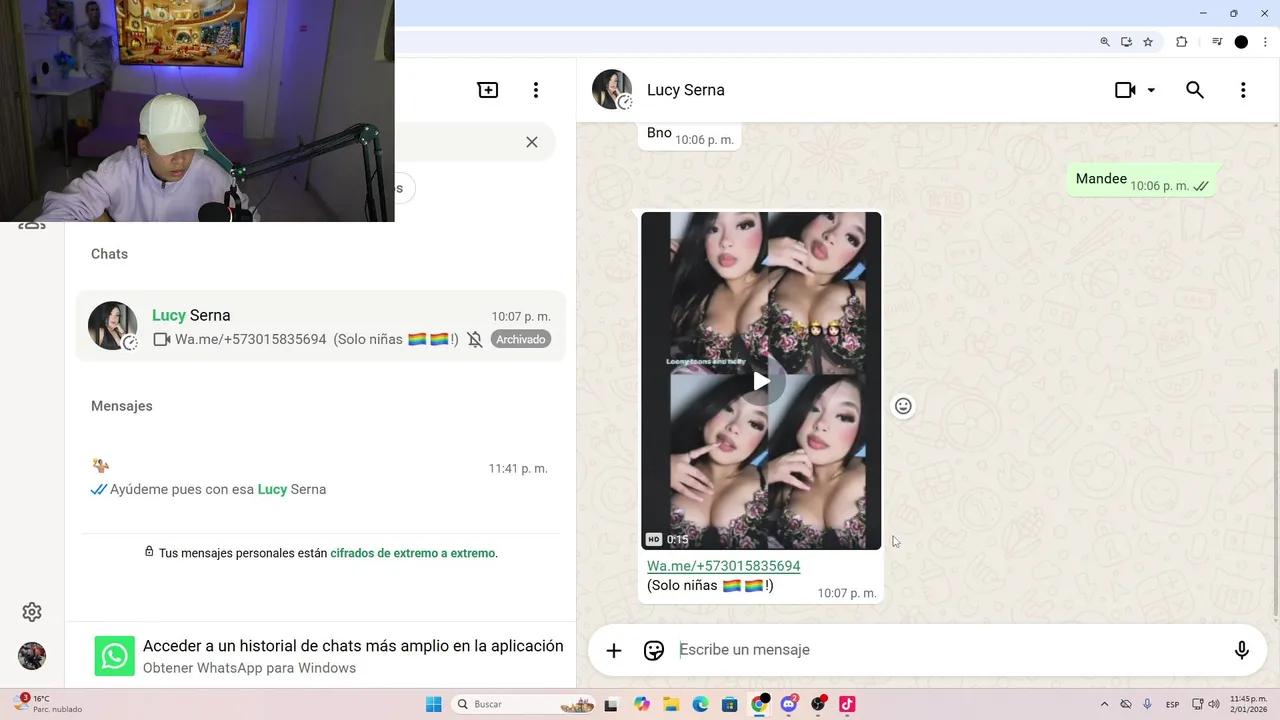Click the plus attach button in the message bar
This screenshot has width=1280, height=720.
(x=614, y=650)
